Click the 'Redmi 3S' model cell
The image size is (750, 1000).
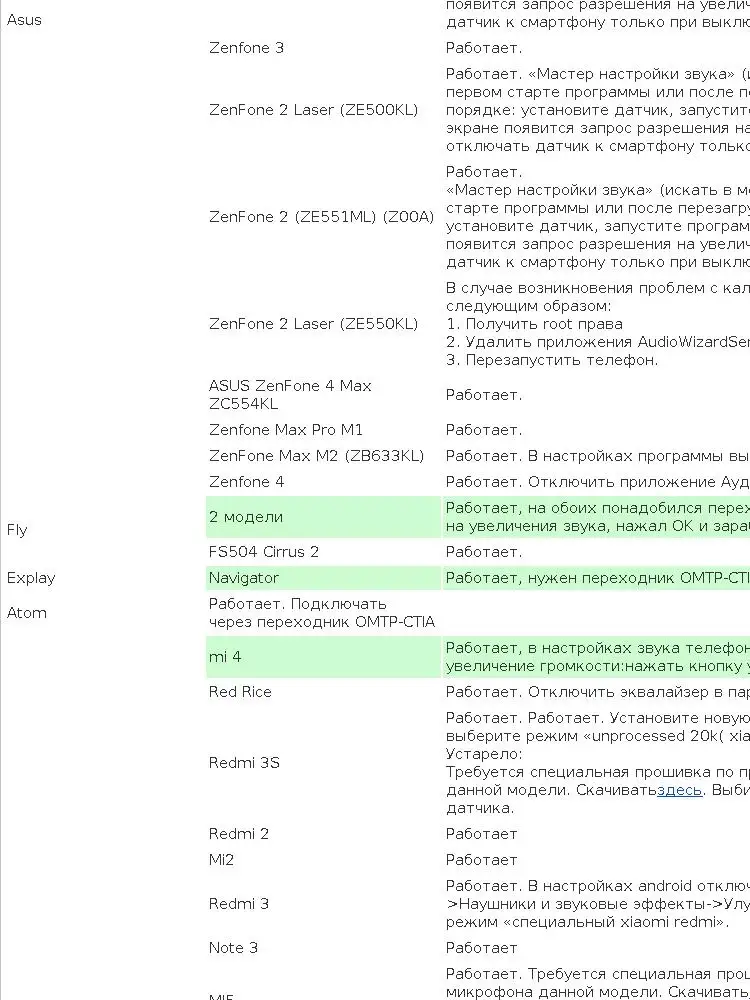point(244,763)
